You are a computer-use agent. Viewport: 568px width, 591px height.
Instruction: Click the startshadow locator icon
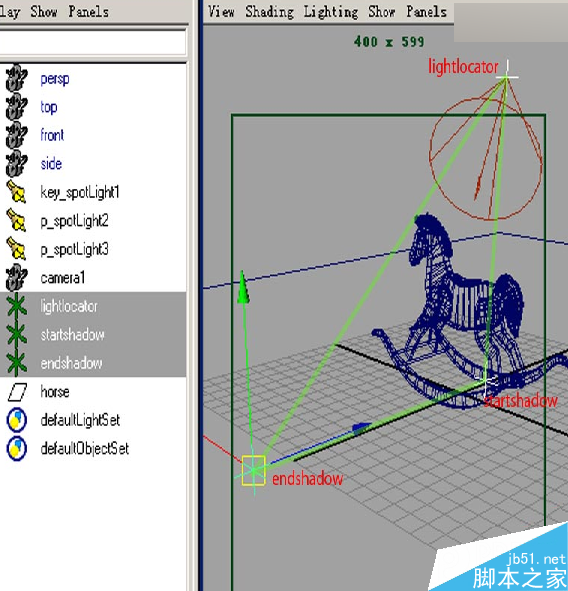[16, 335]
